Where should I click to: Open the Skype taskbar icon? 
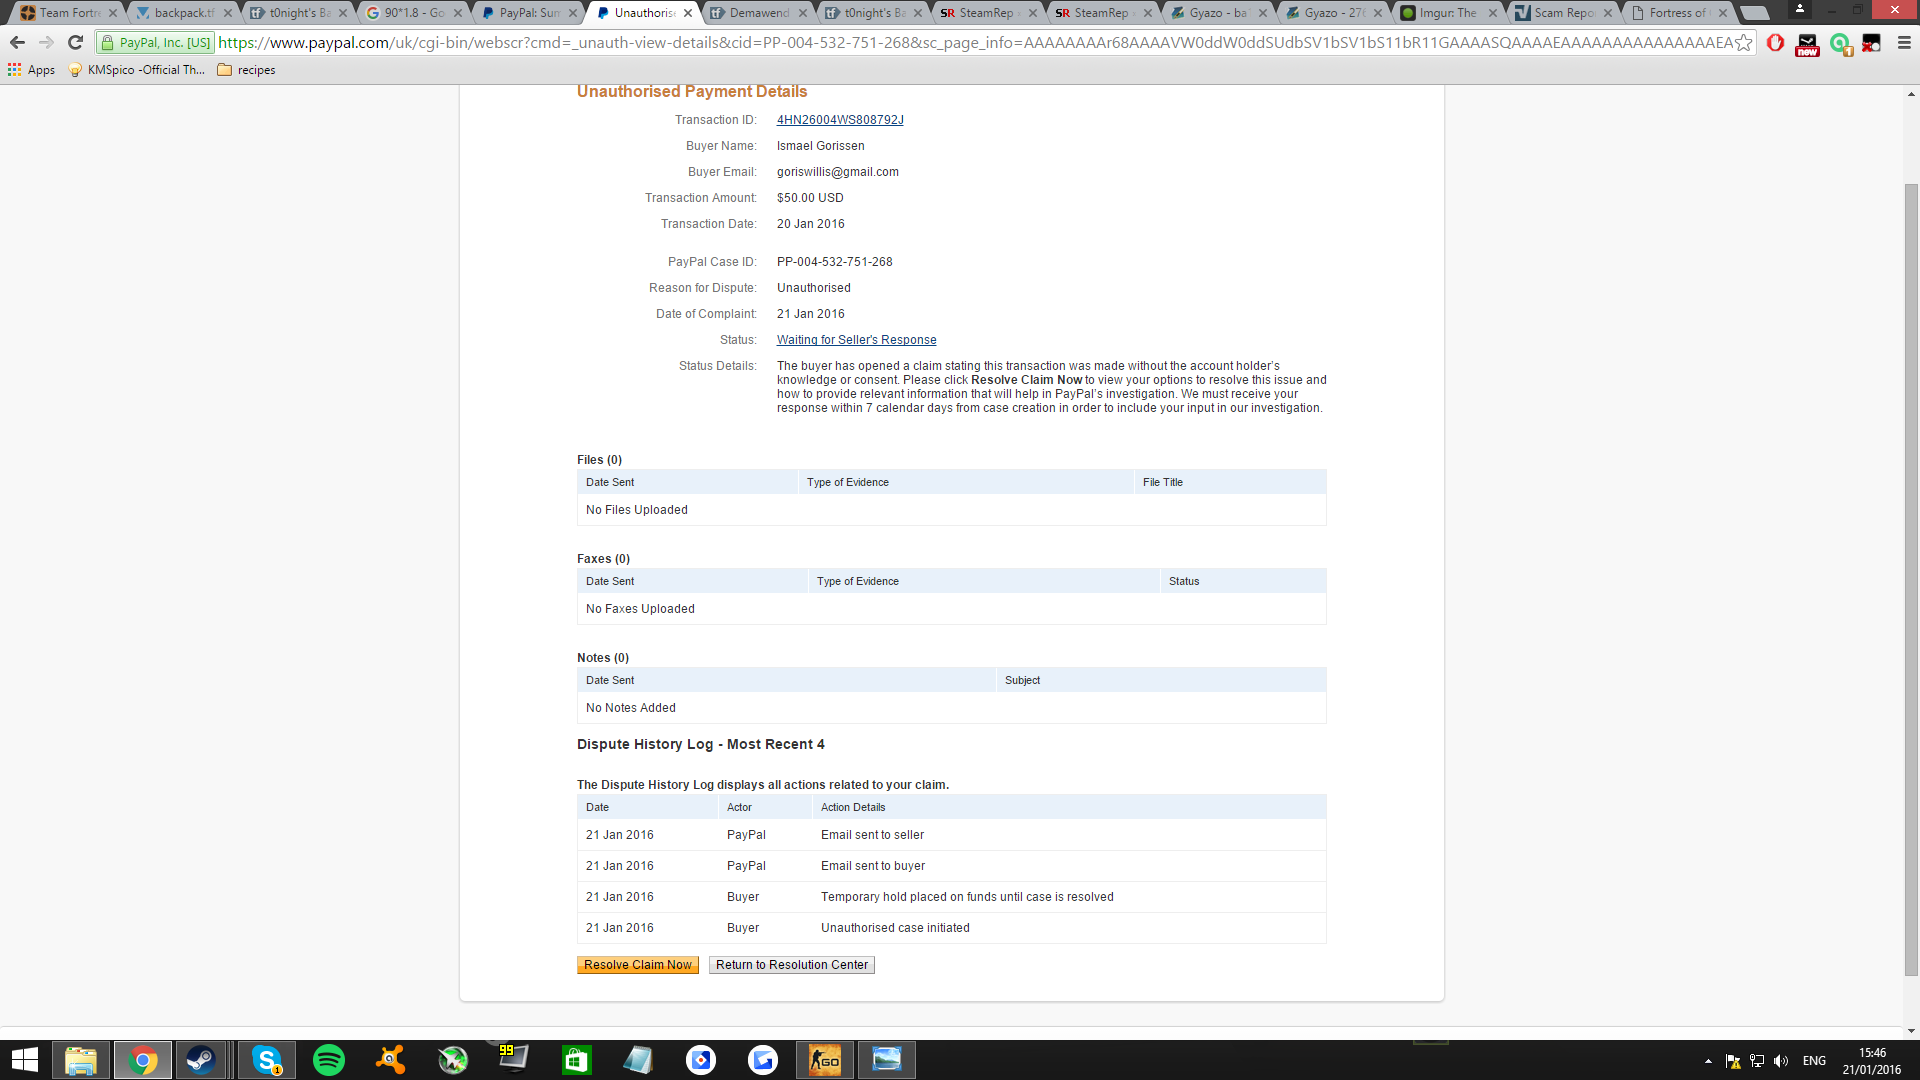pyautogui.click(x=266, y=1060)
